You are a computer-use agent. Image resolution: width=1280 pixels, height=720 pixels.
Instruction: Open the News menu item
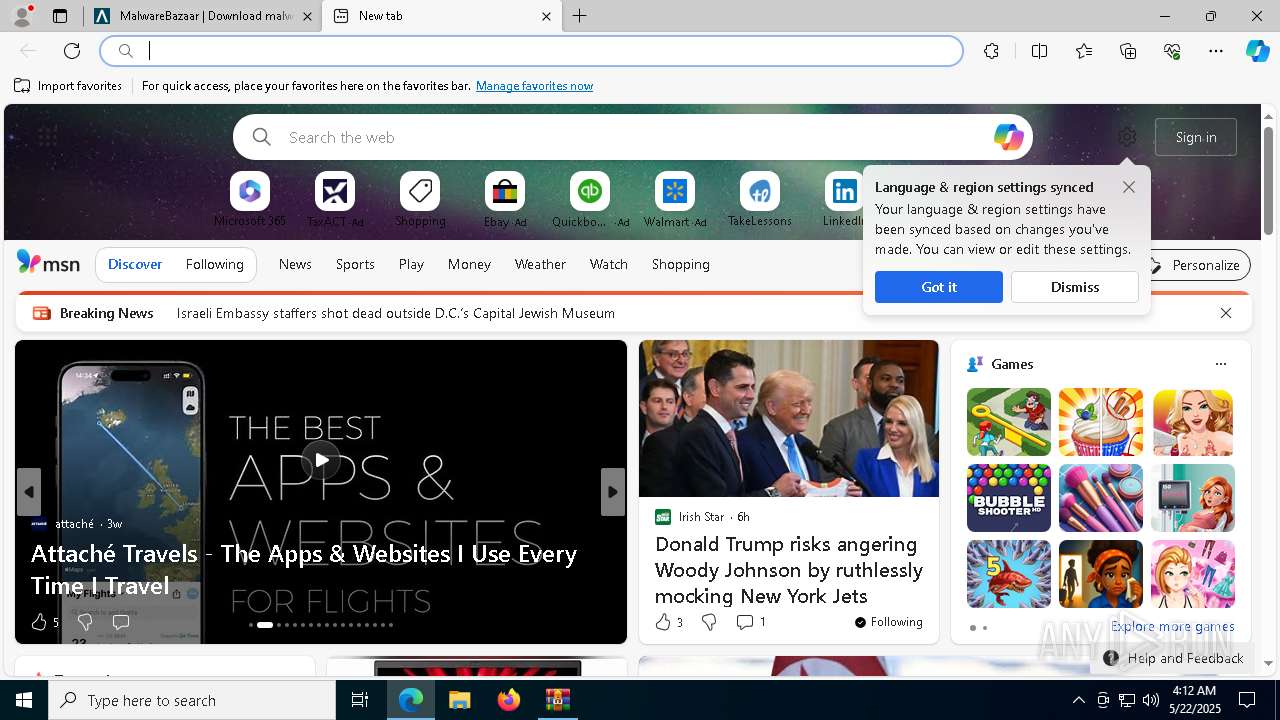pyautogui.click(x=295, y=264)
